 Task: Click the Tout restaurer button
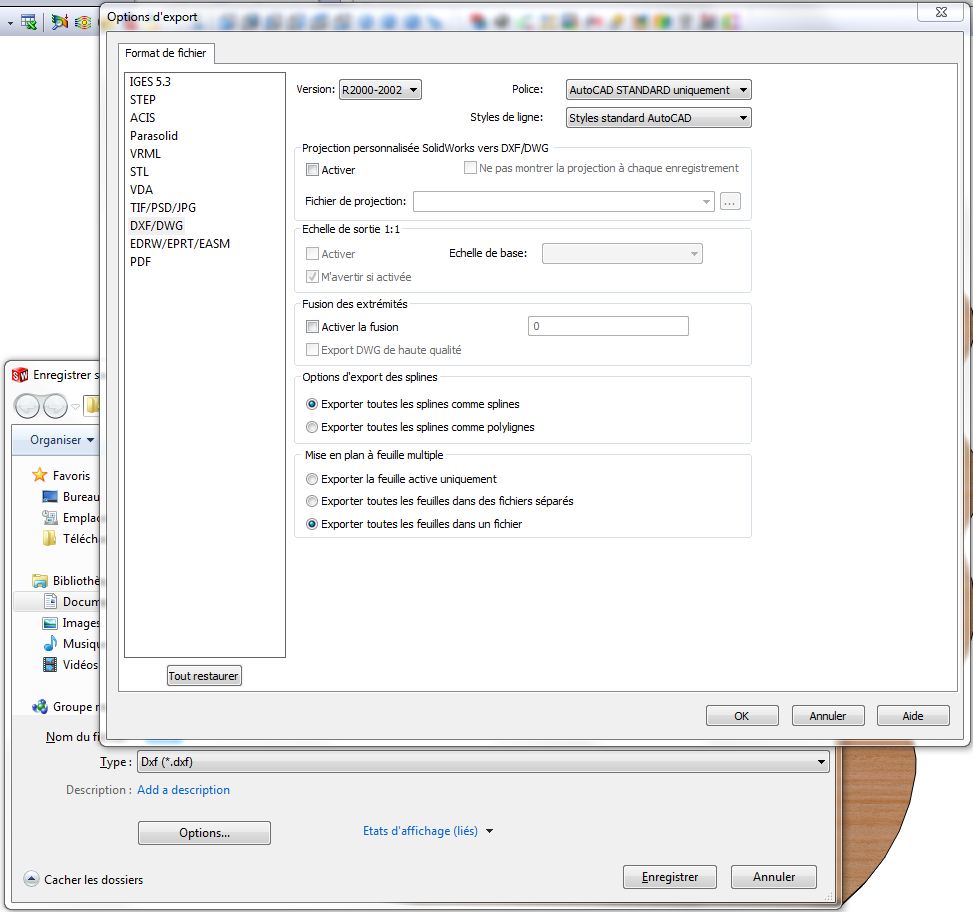pos(204,676)
